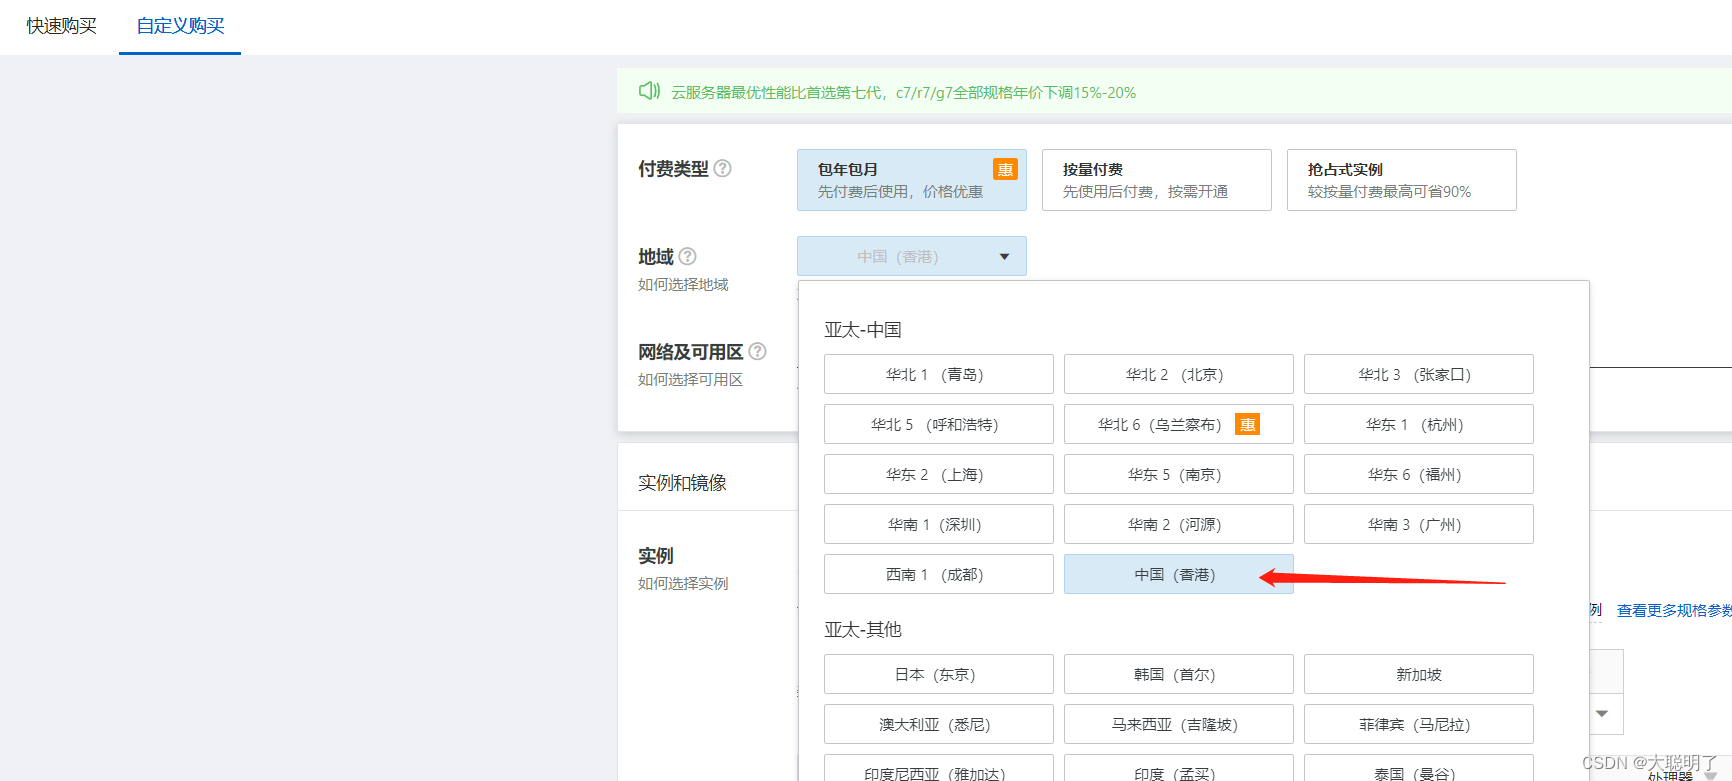Select region 华北 6（乌兰察布）

pyautogui.click(x=1179, y=424)
